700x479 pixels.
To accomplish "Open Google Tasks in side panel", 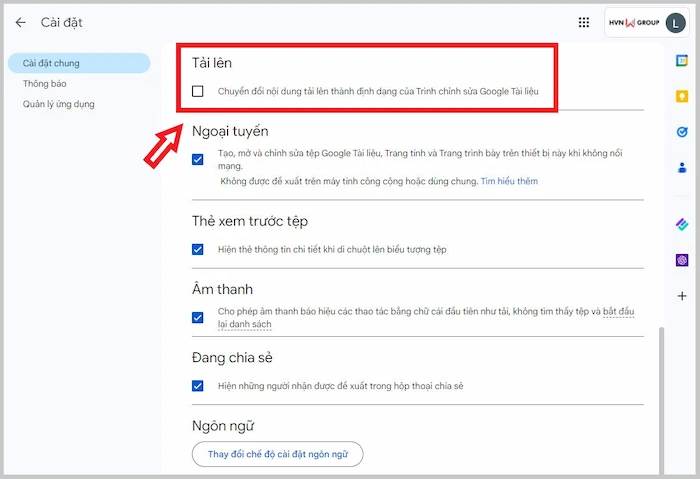I will (682, 132).
